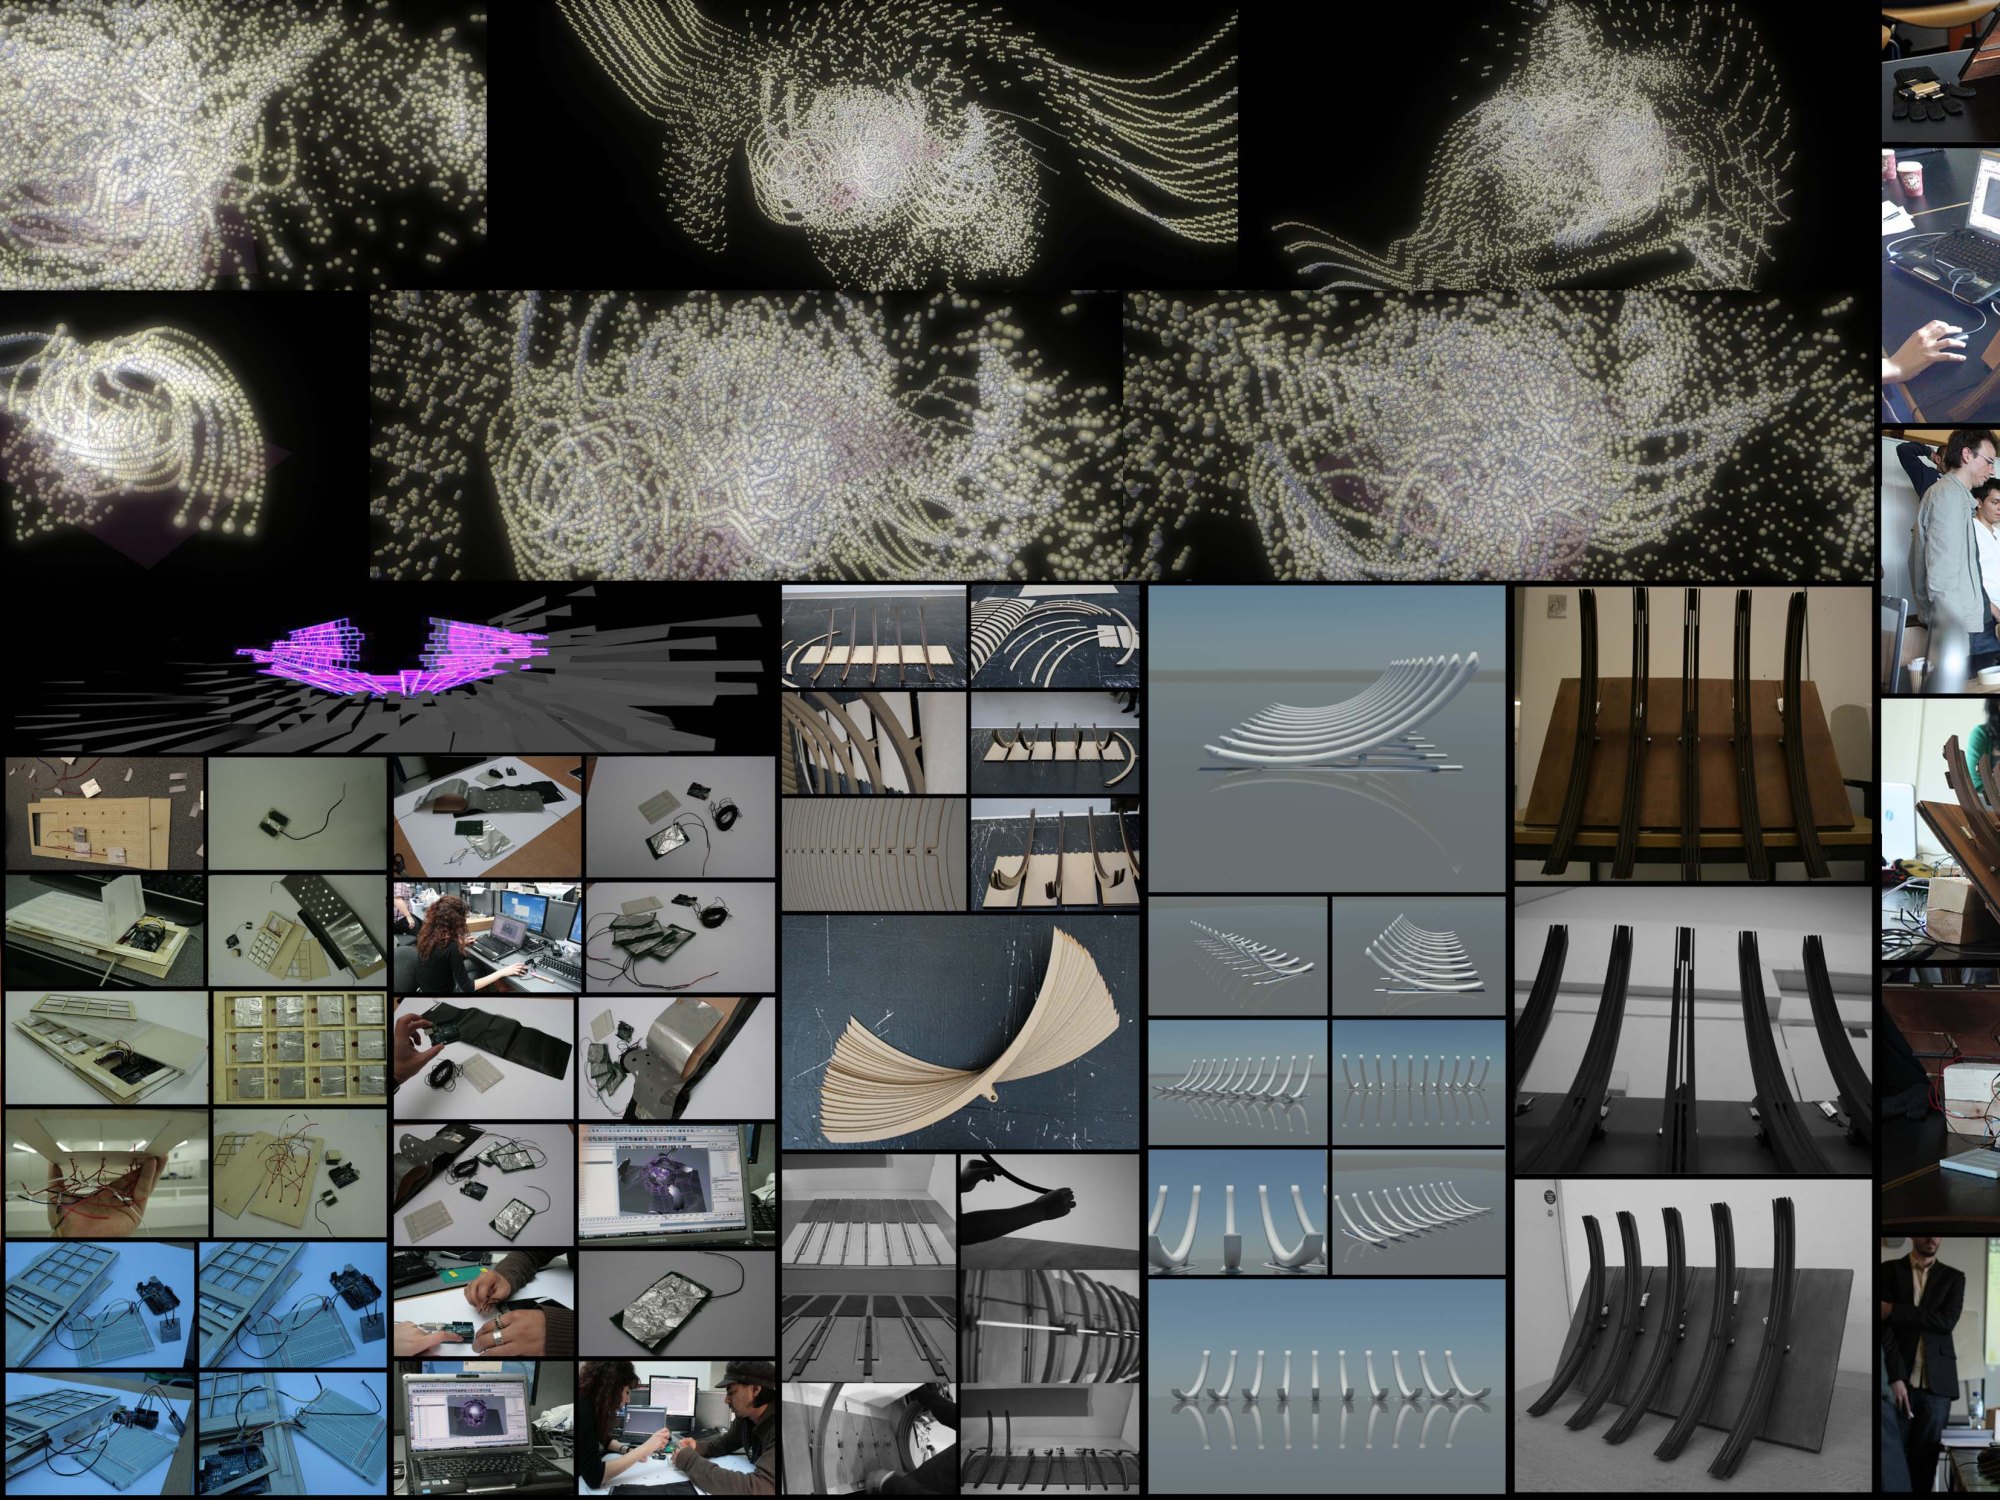Open close-up render of white U-shaped ribs
Viewport: 2000px width, 1500px height.
point(1236,1212)
